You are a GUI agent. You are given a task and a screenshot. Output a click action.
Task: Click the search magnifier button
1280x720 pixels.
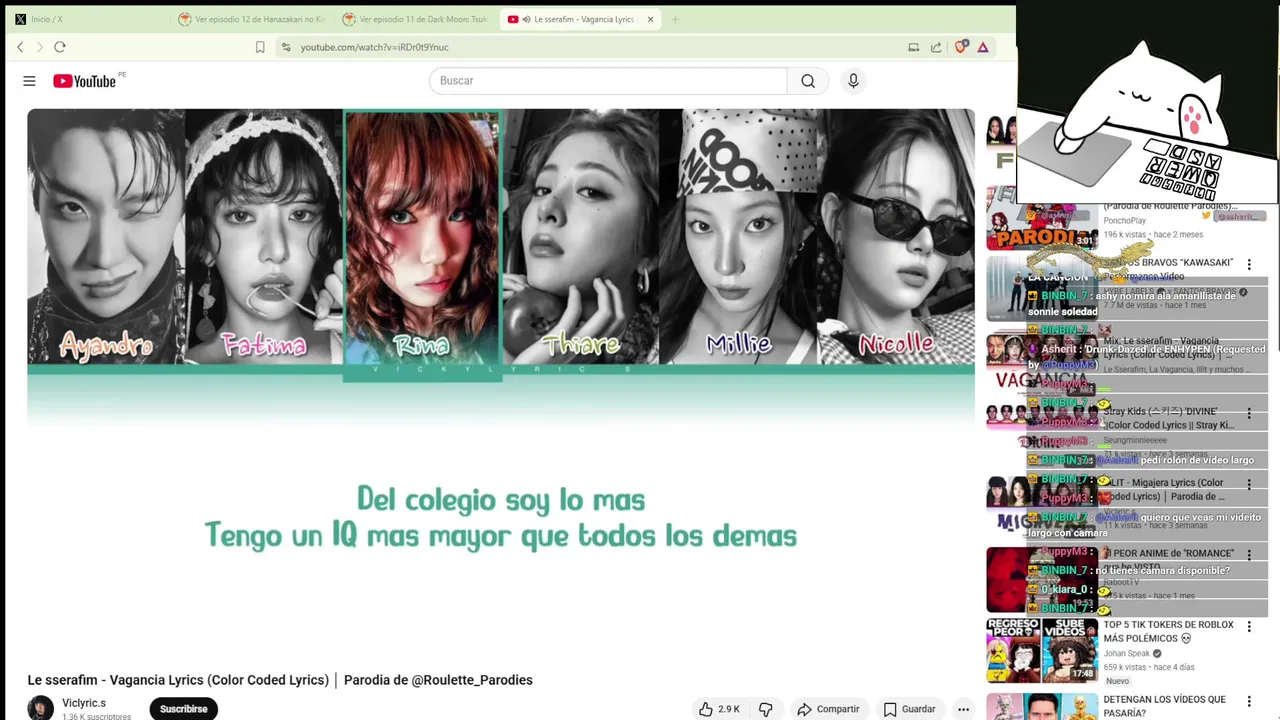coord(808,81)
